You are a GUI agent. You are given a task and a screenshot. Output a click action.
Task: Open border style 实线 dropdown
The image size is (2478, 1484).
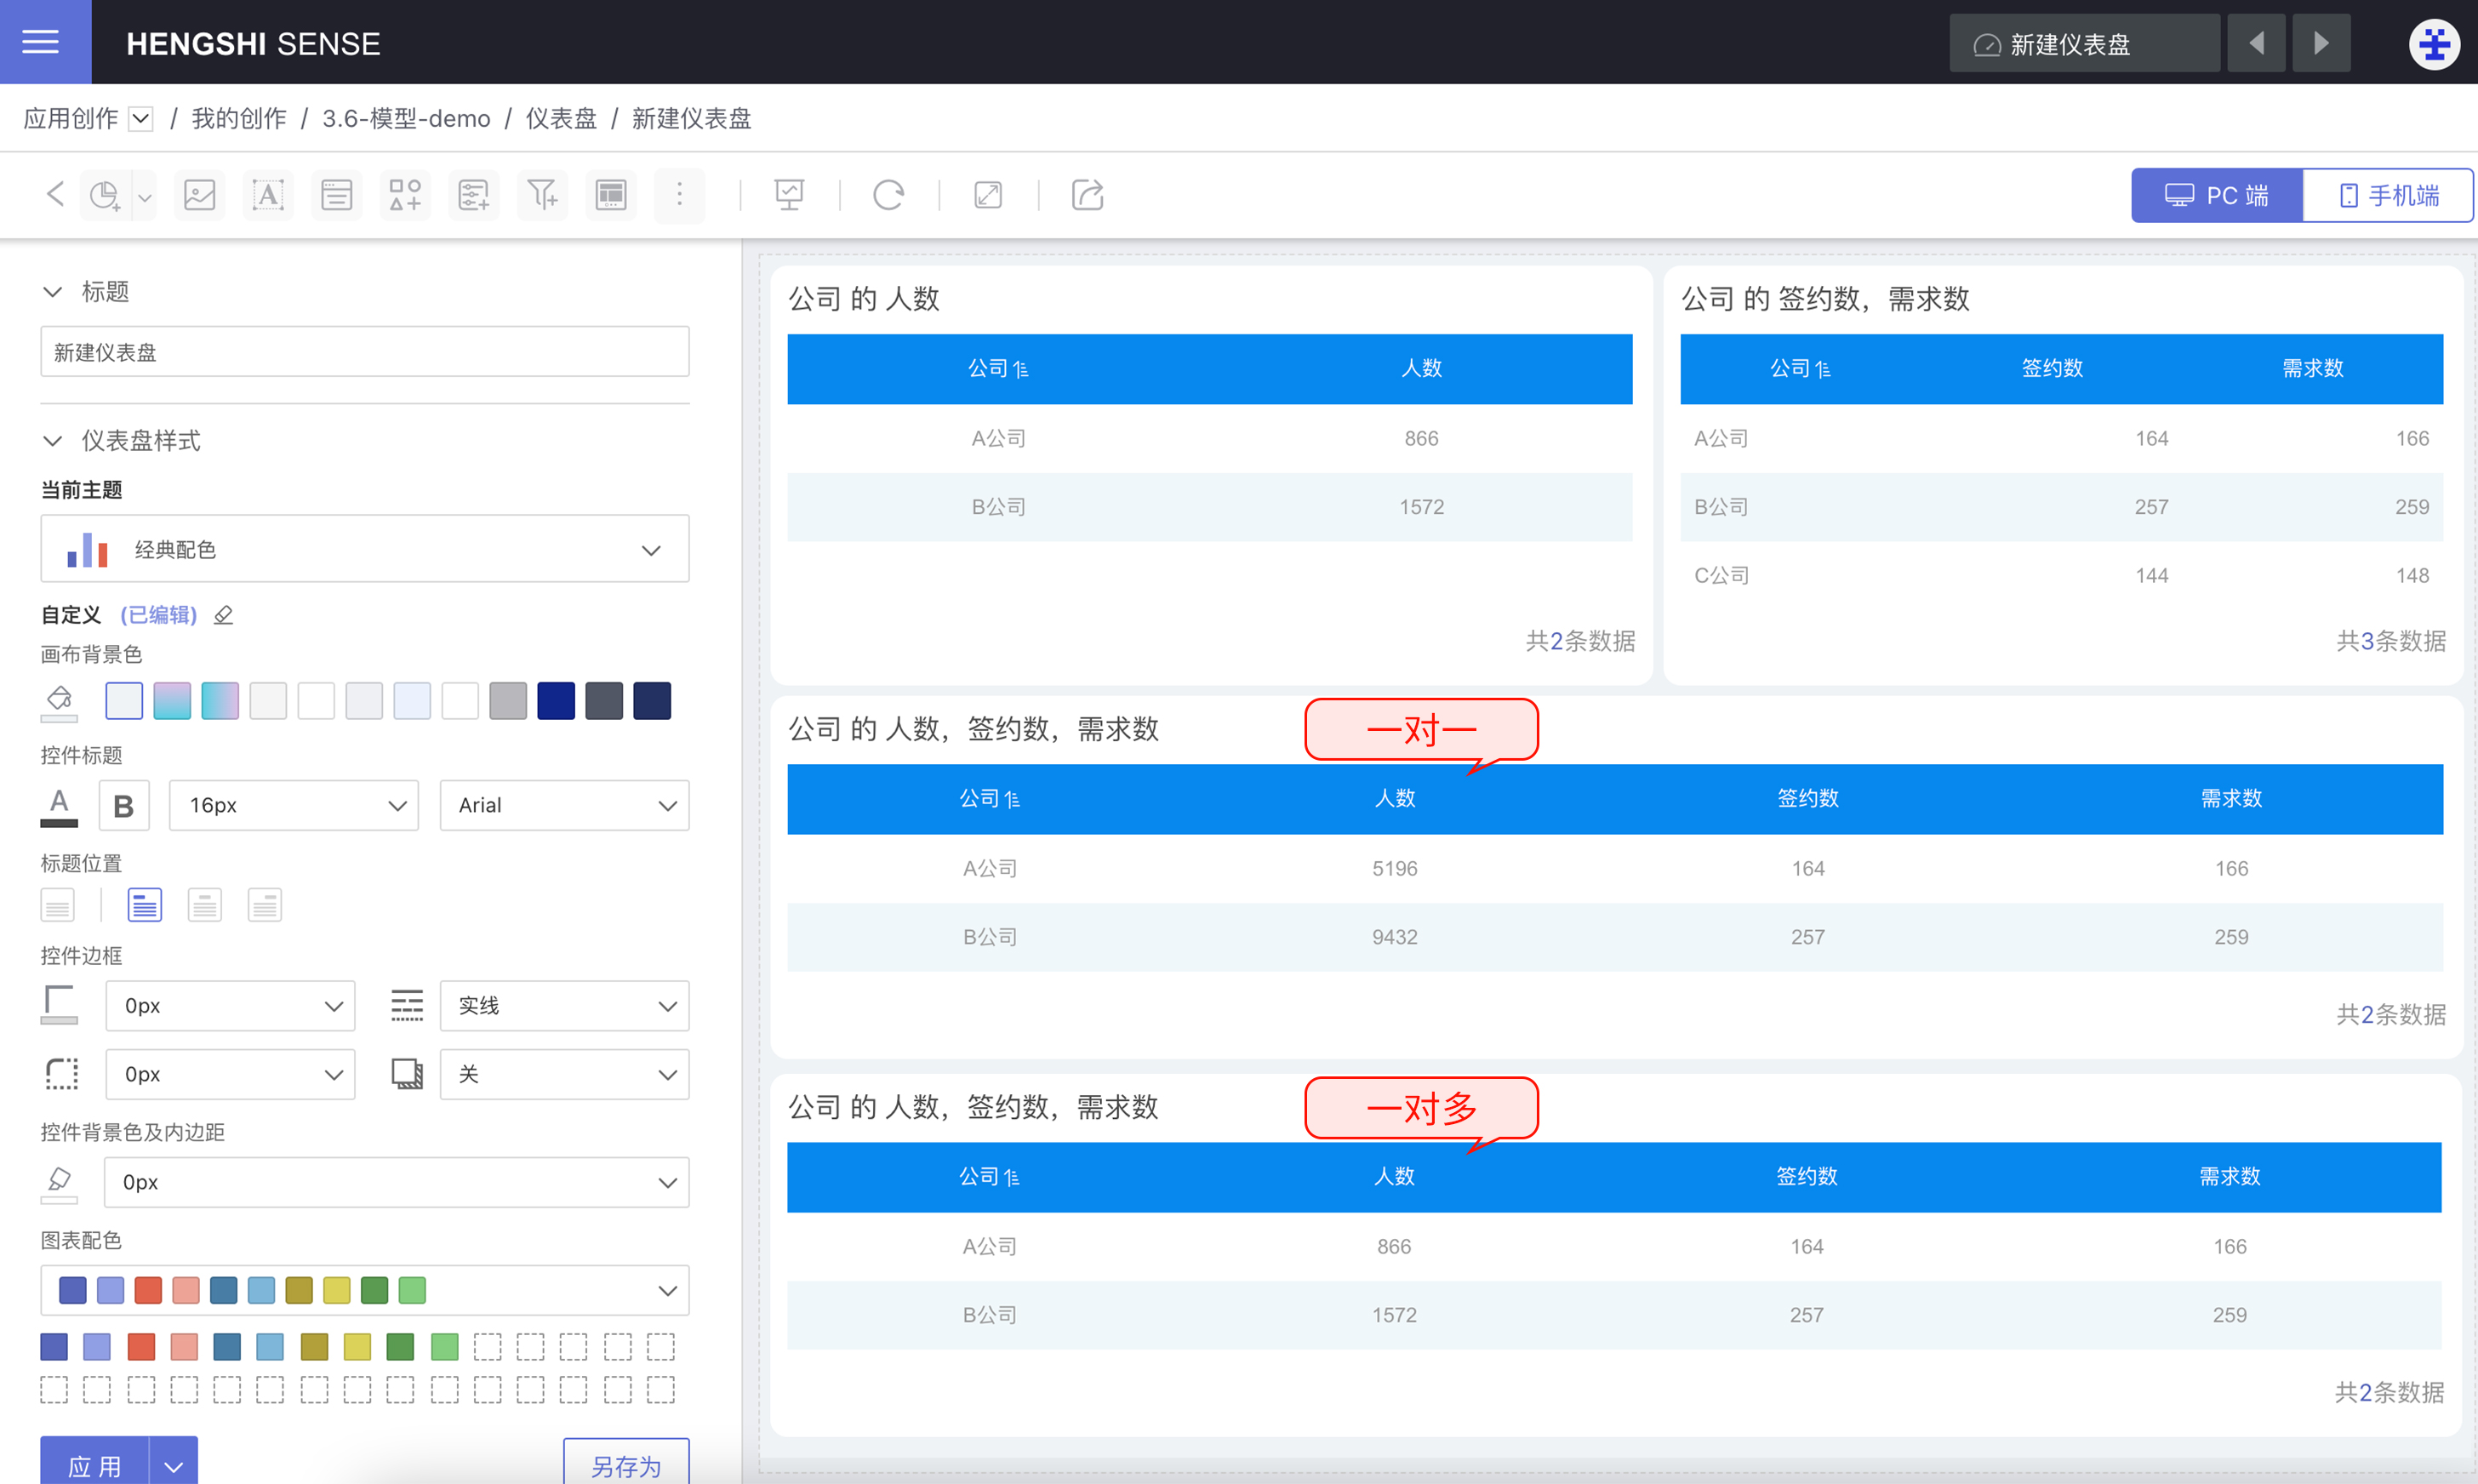coord(565,1006)
